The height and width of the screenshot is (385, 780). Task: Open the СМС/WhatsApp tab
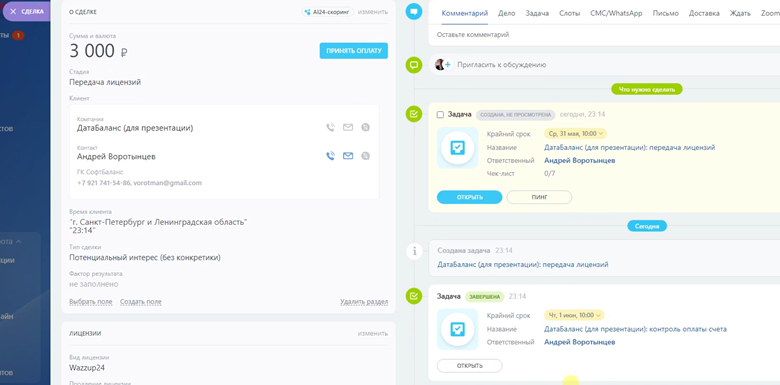616,13
